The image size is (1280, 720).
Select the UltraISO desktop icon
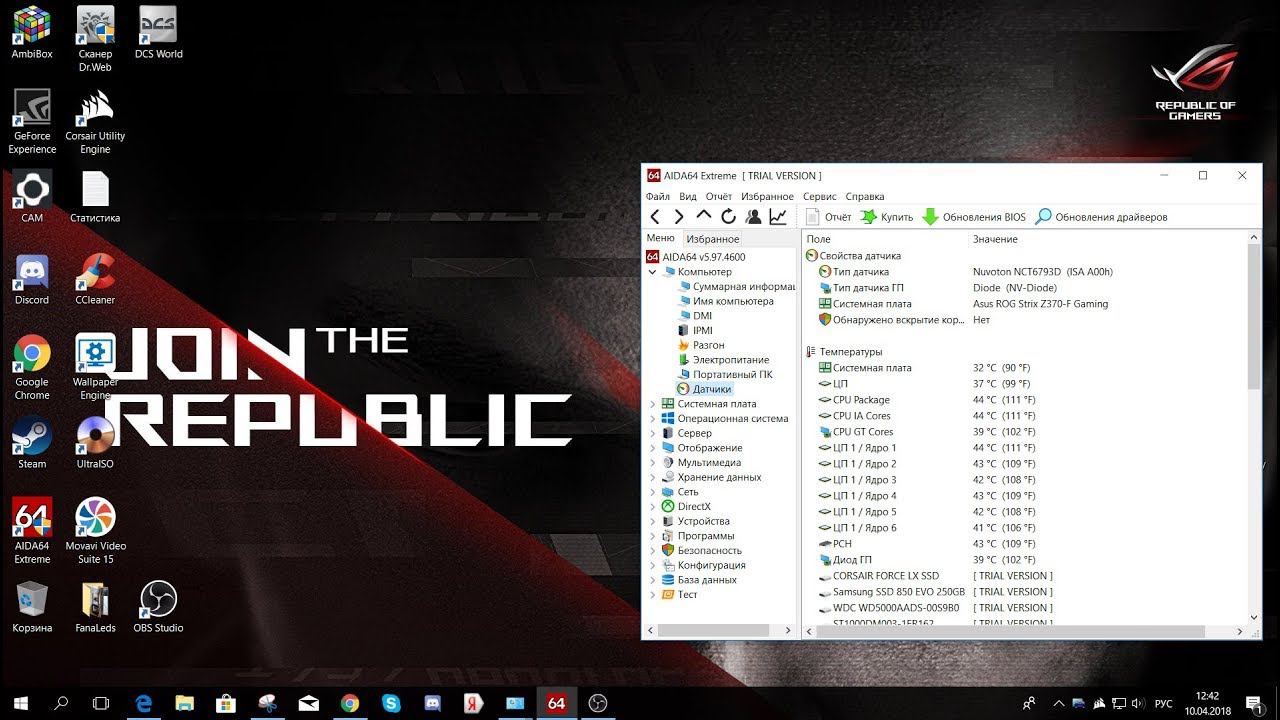95,443
